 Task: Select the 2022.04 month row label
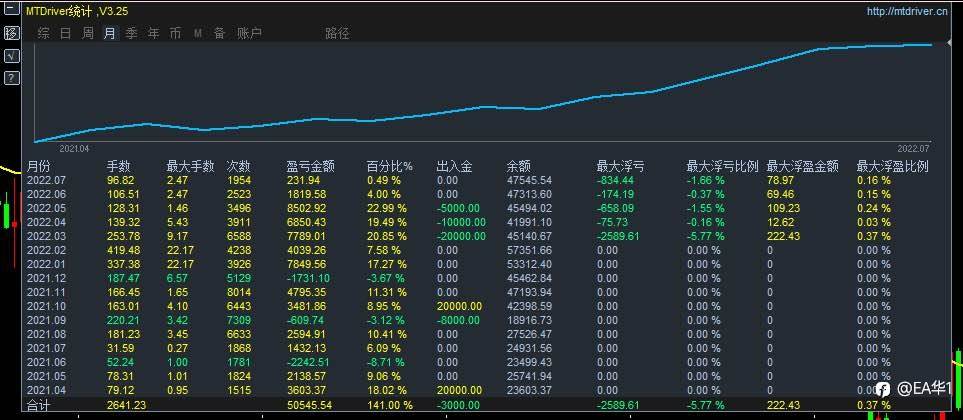pyautogui.click(x=47, y=222)
